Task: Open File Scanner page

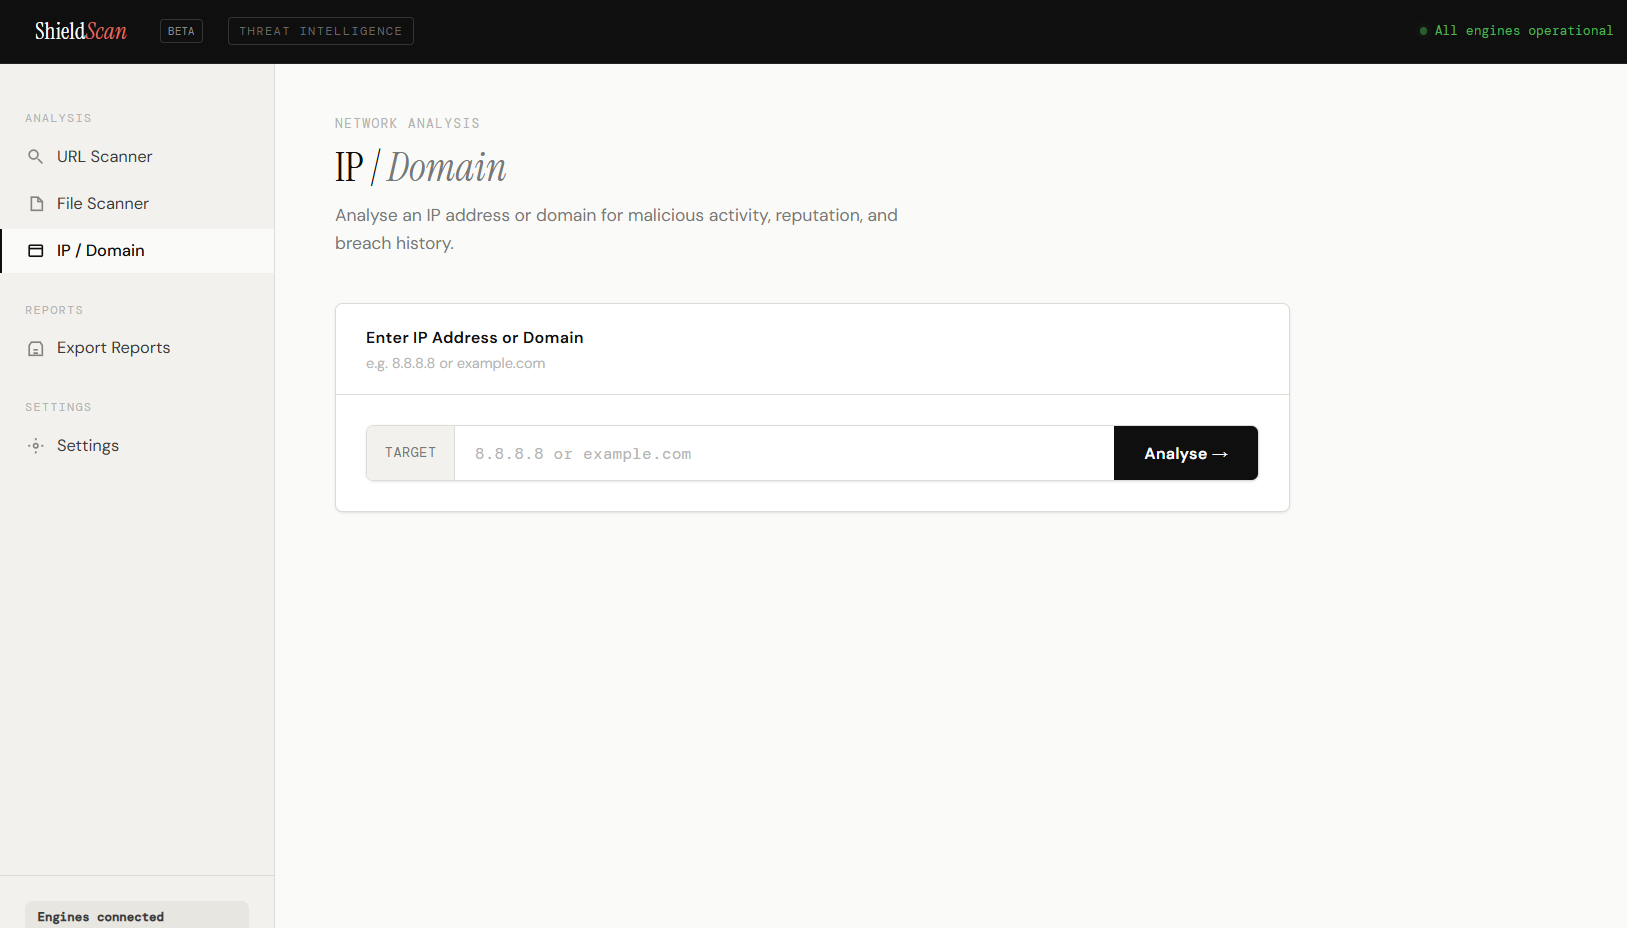Action: point(137,204)
